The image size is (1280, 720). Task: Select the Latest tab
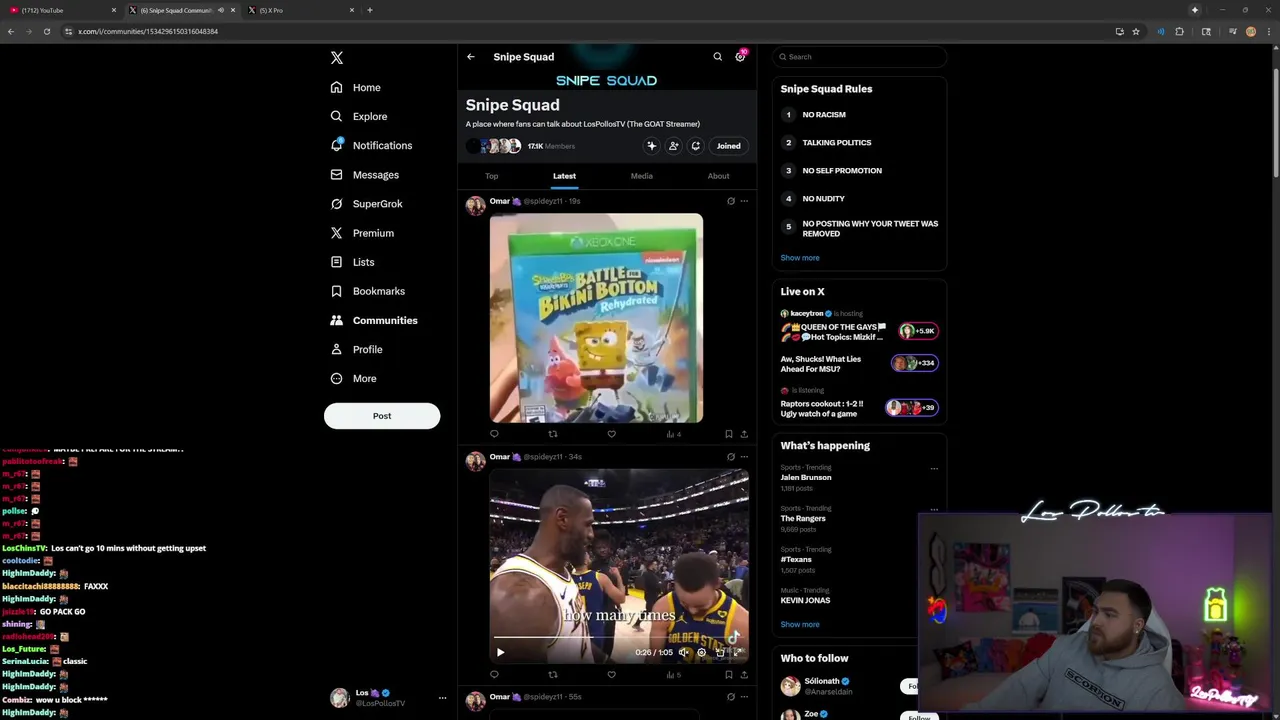click(564, 176)
